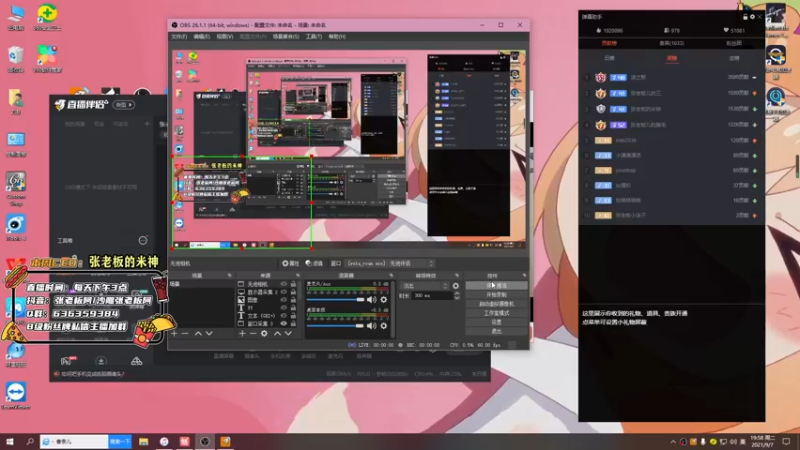The height and width of the screenshot is (450, 800).
Task: Move scene up in Scenes panel
Action: tap(198, 334)
